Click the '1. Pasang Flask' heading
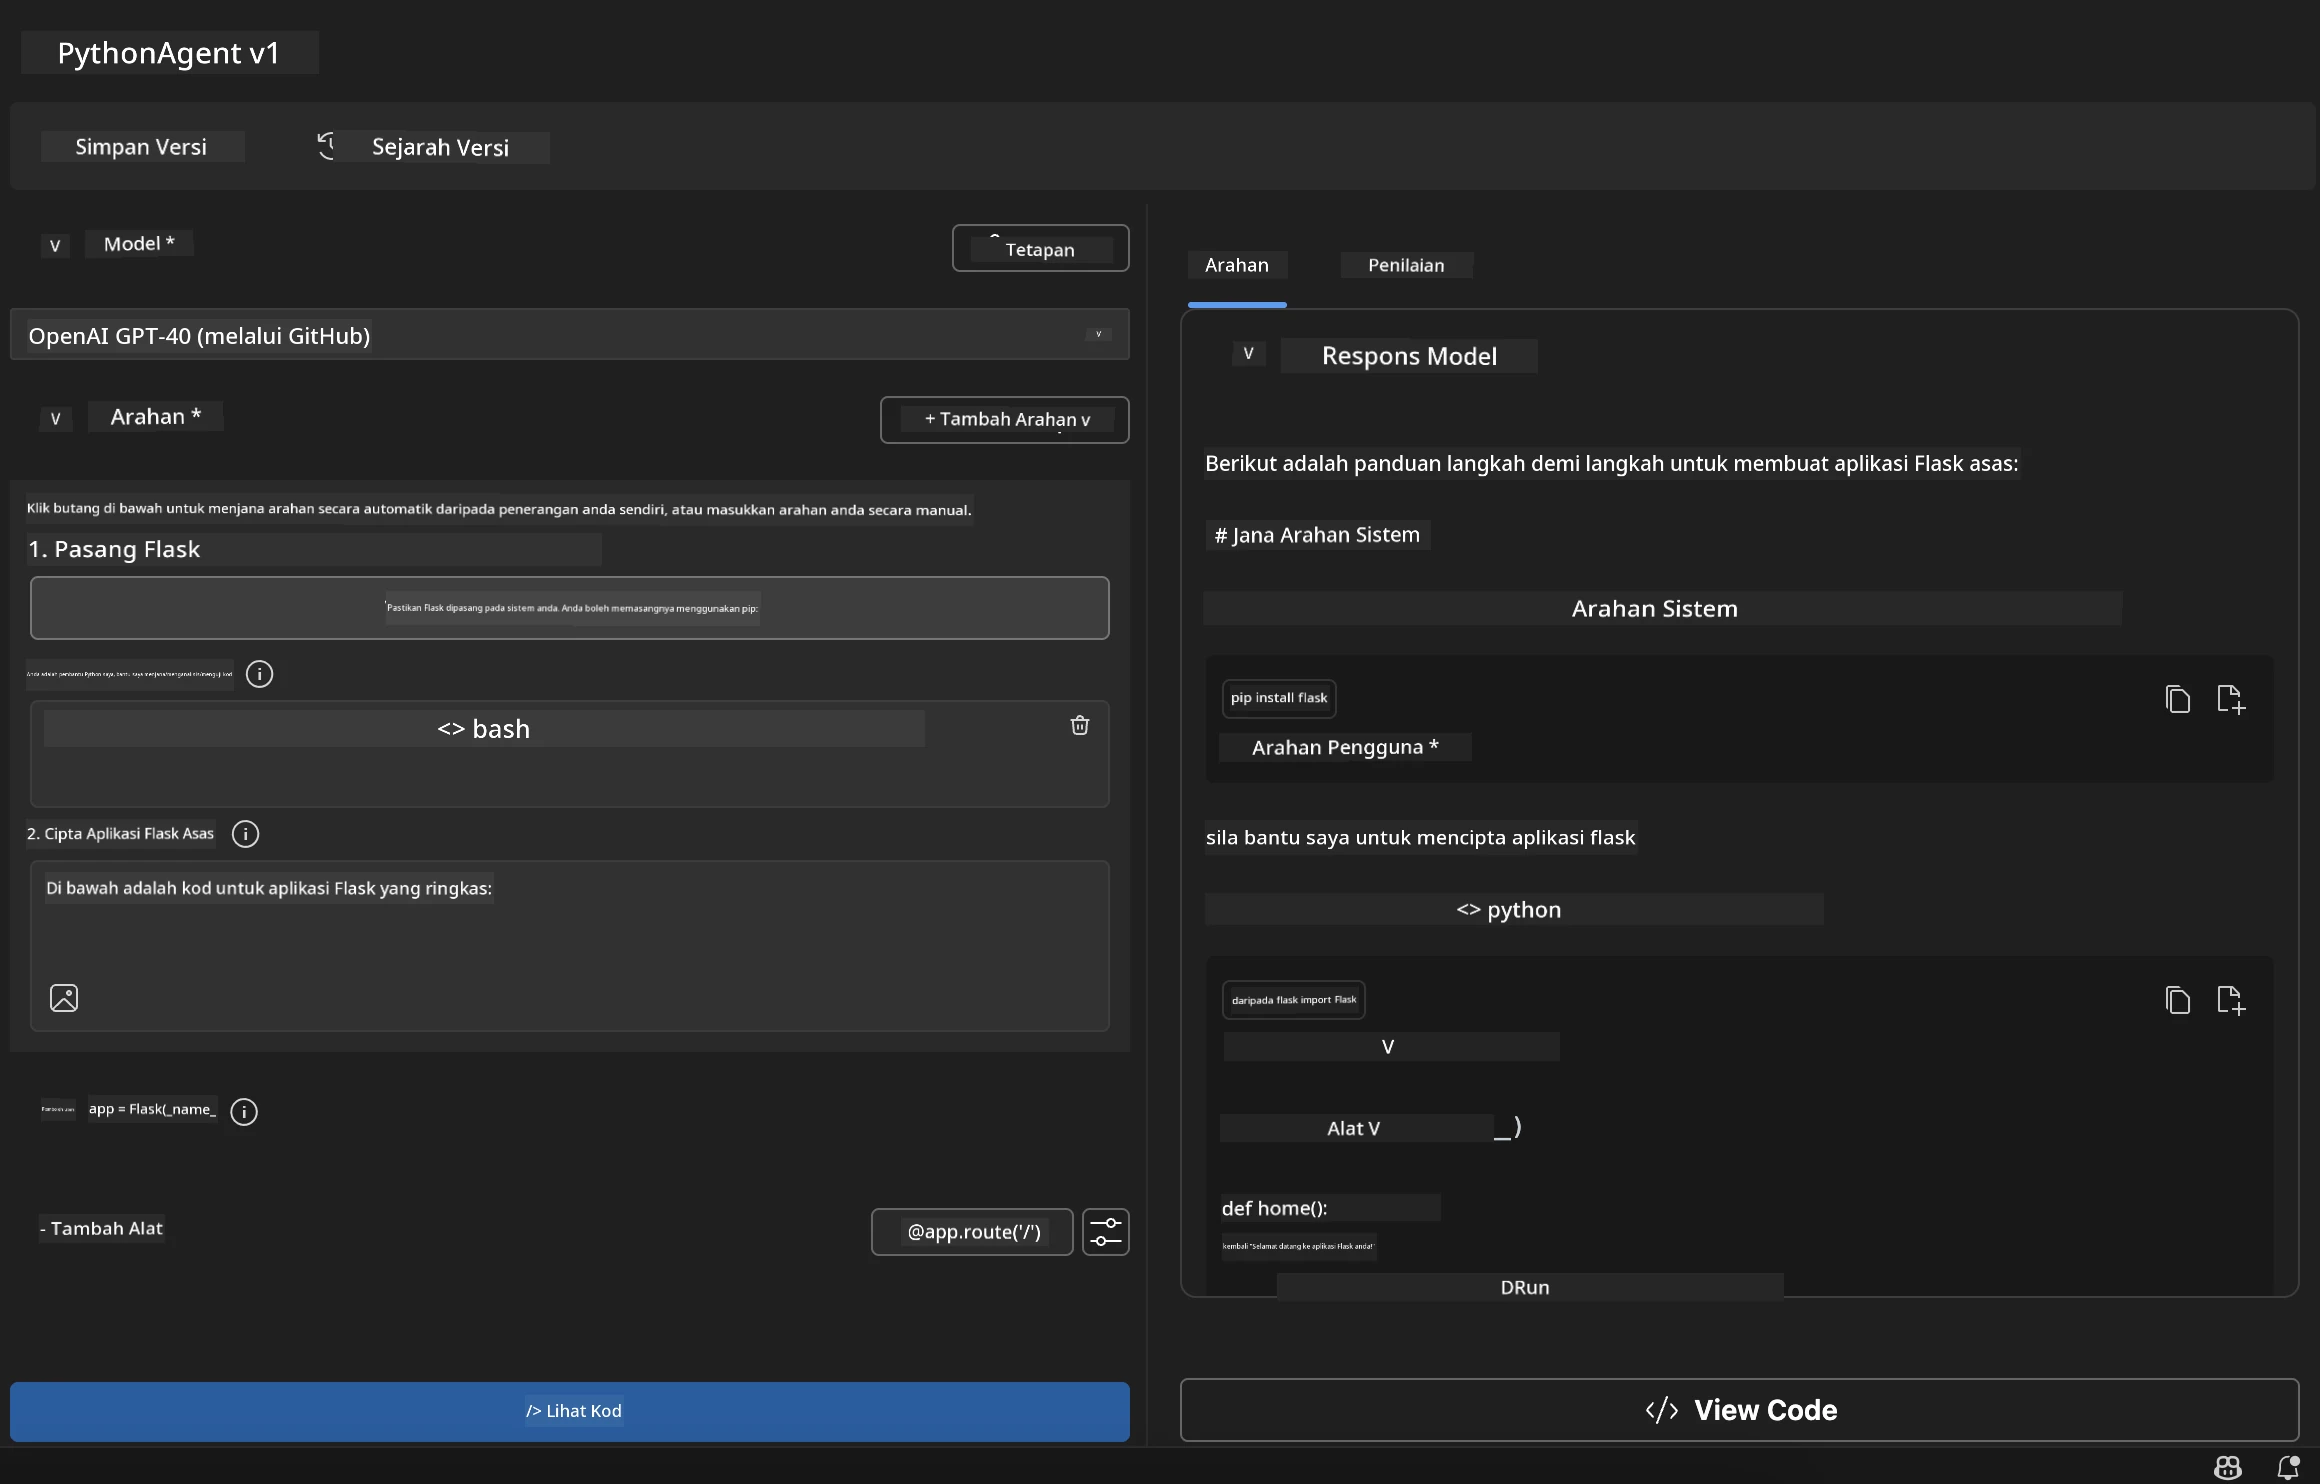Image resolution: width=2320 pixels, height=1484 pixels. coord(114,549)
